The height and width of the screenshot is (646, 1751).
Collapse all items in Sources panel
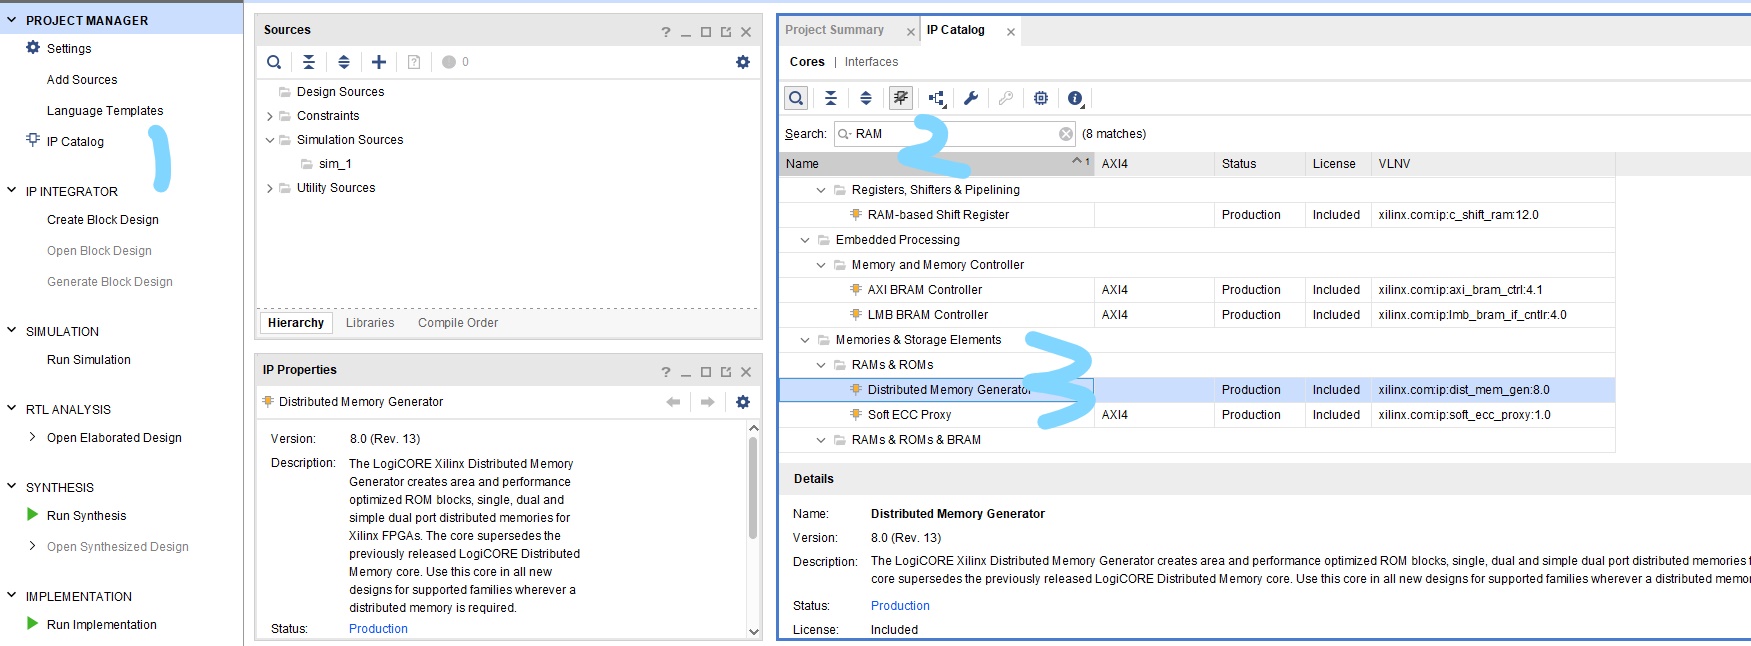[x=309, y=62]
